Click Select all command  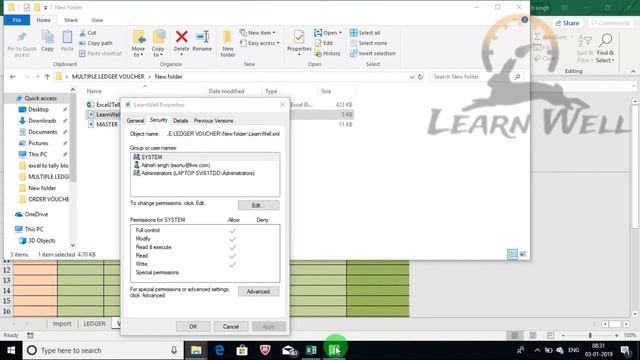coord(365,33)
